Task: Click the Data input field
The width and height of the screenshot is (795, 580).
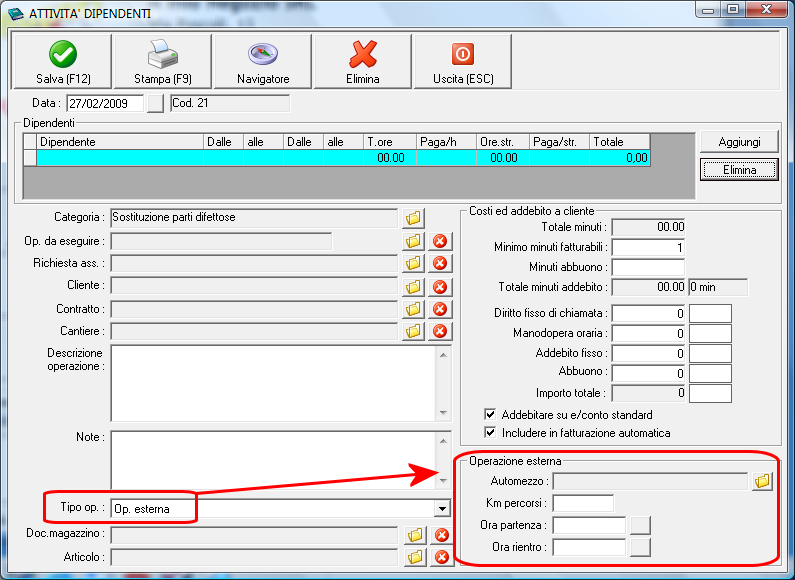Action: (105, 103)
